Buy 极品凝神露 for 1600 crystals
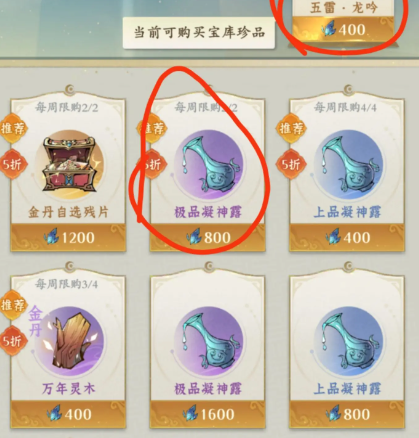The width and height of the screenshot is (419, 438). (x=208, y=414)
